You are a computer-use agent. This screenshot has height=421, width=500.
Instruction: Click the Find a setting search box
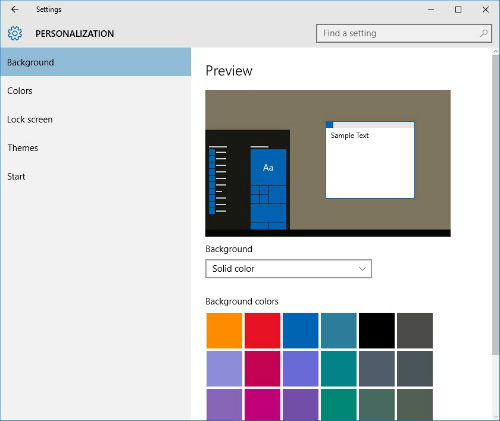(404, 33)
